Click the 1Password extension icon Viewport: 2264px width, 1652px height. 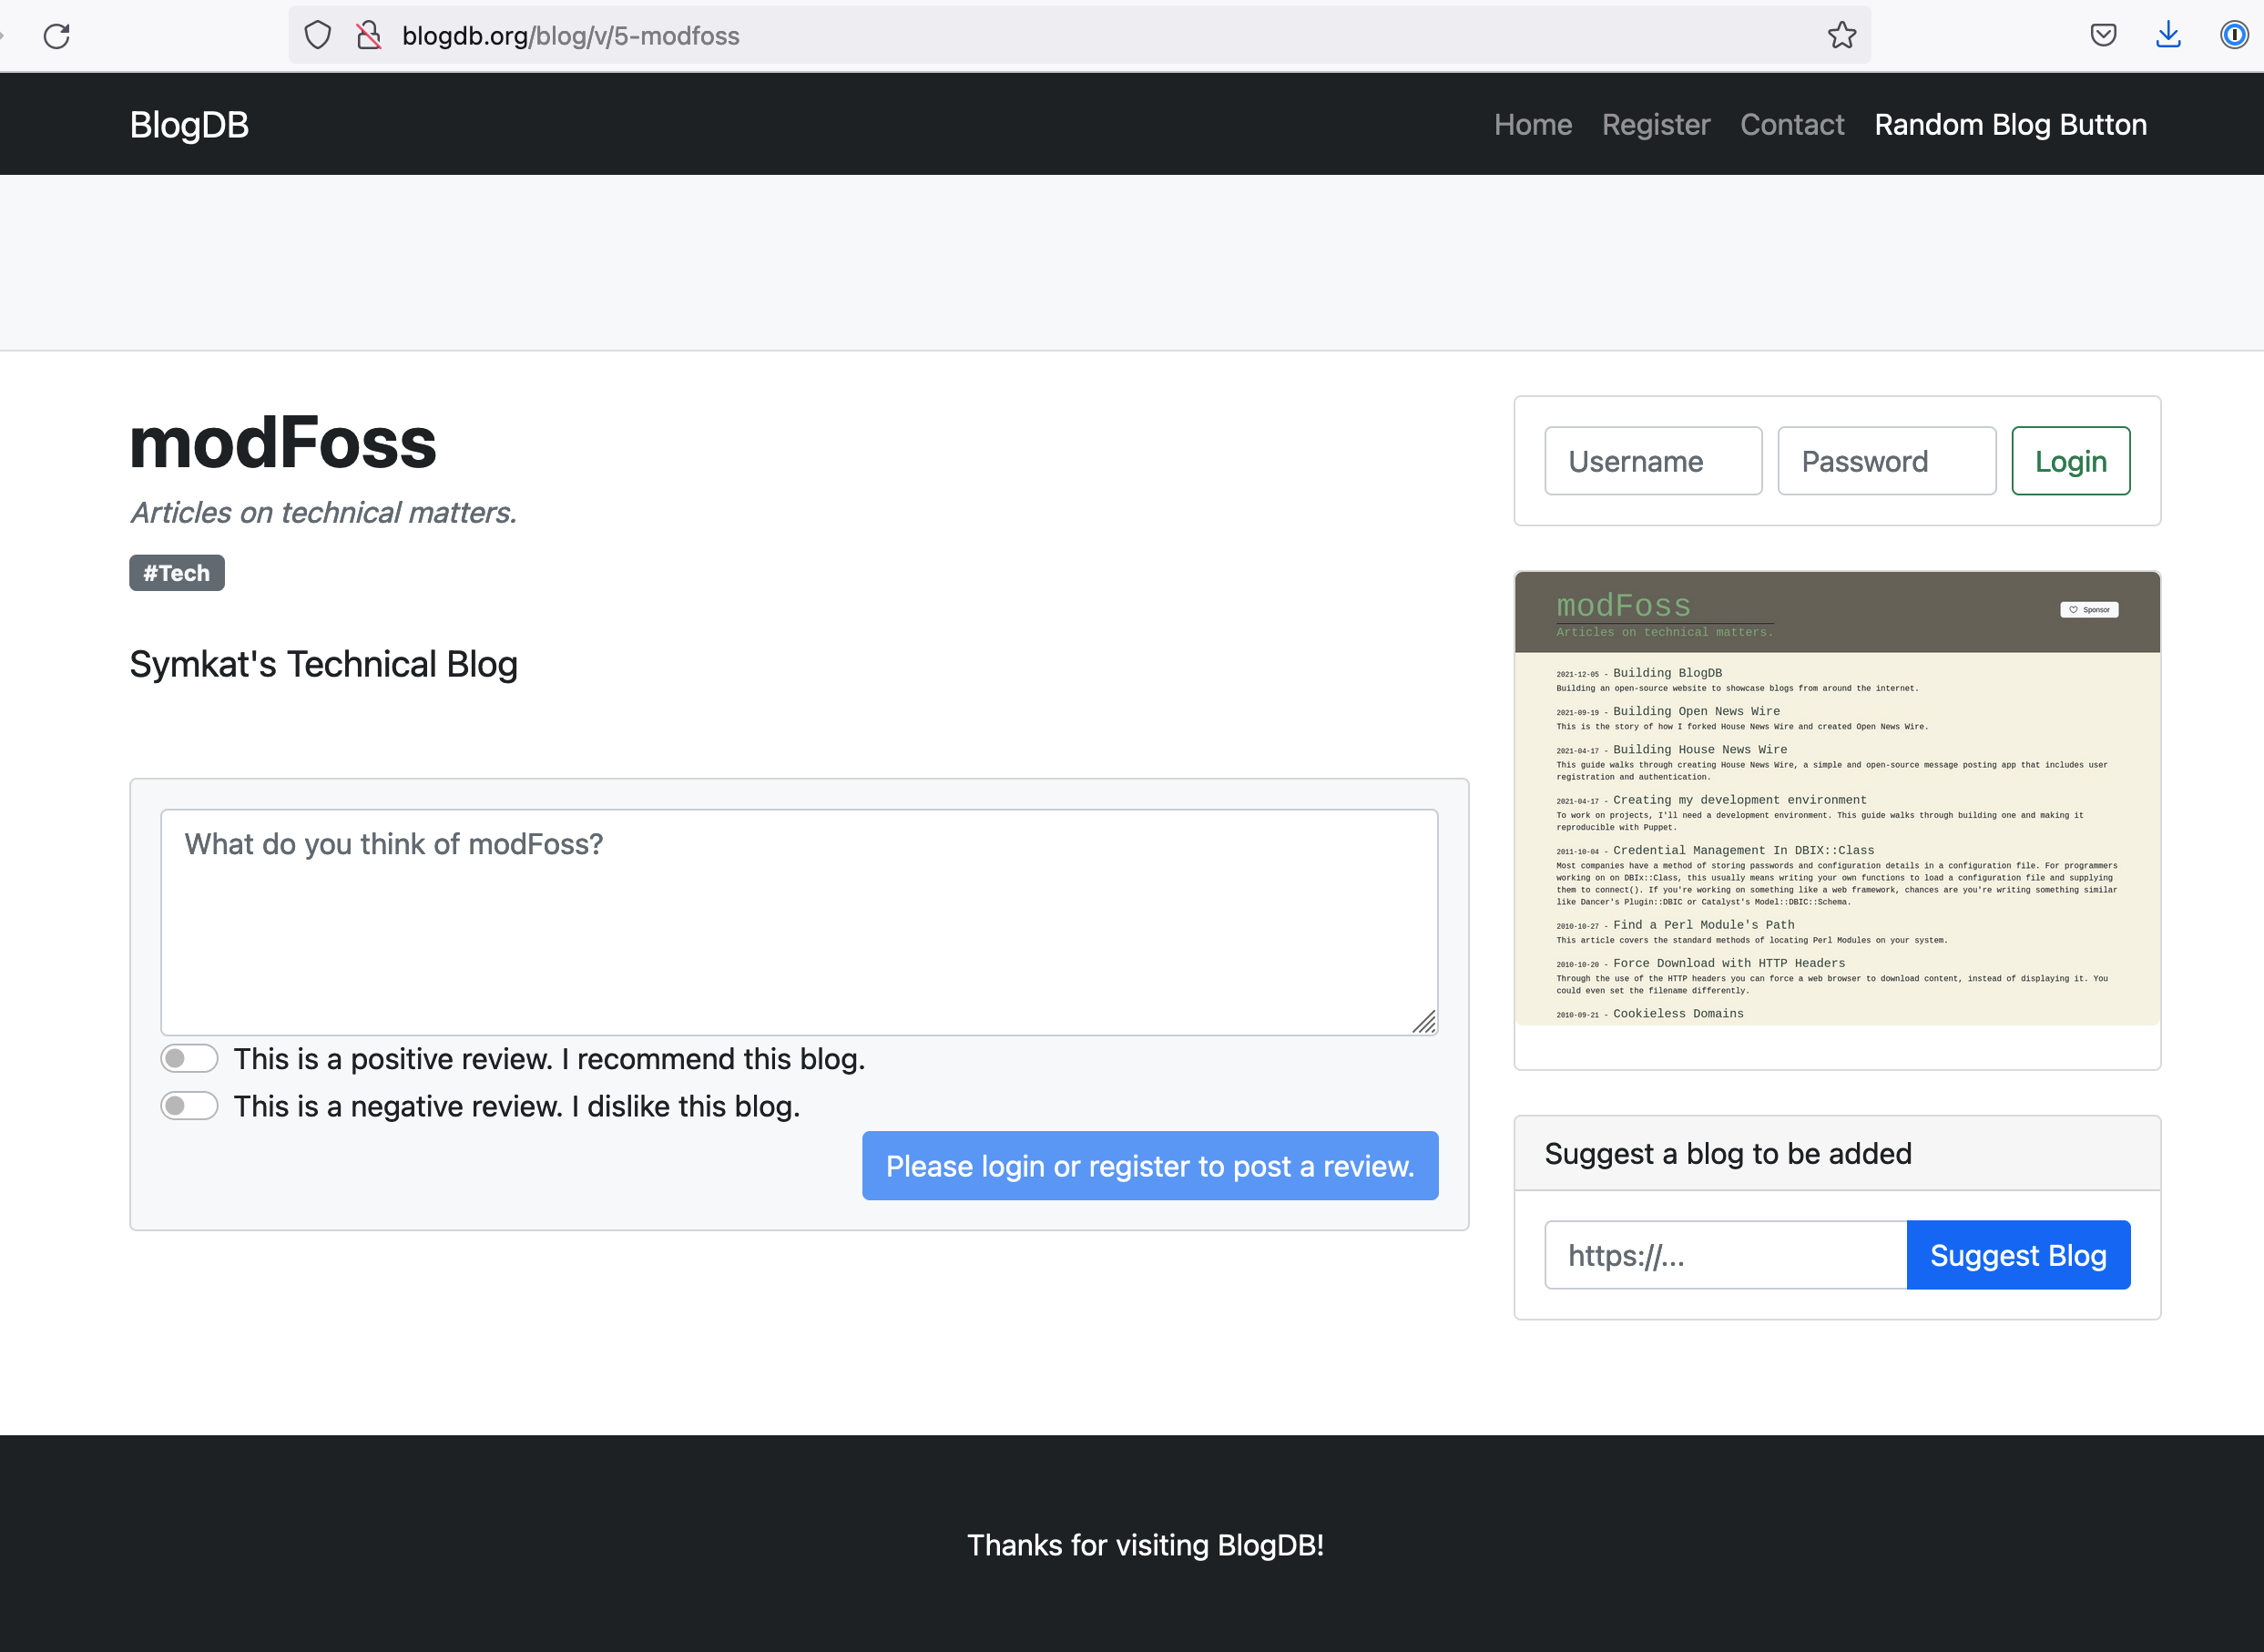[2233, 36]
